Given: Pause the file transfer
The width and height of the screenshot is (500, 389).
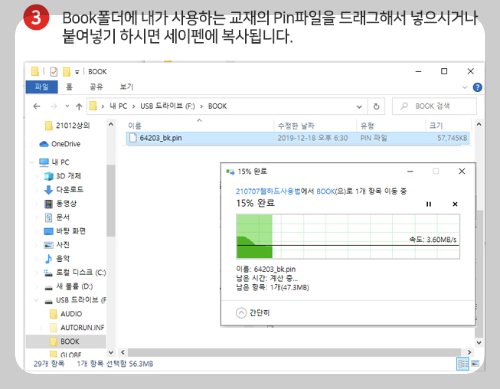Looking at the screenshot, I should pyautogui.click(x=428, y=204).
